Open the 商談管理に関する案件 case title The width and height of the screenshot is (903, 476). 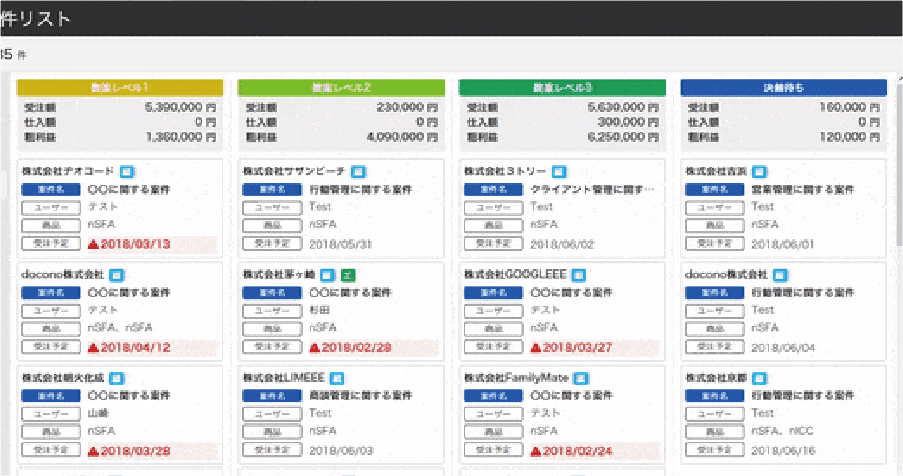point(361,395)
